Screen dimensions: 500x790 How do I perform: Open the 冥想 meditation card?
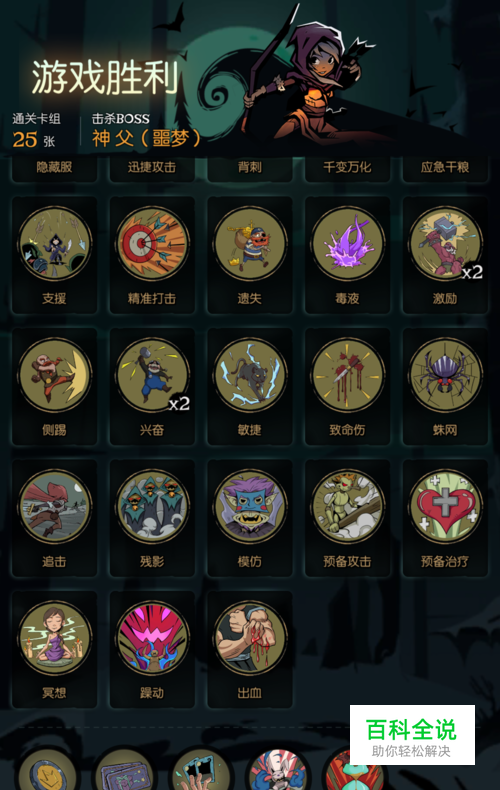pyautogui.click(x=54, y=638)
